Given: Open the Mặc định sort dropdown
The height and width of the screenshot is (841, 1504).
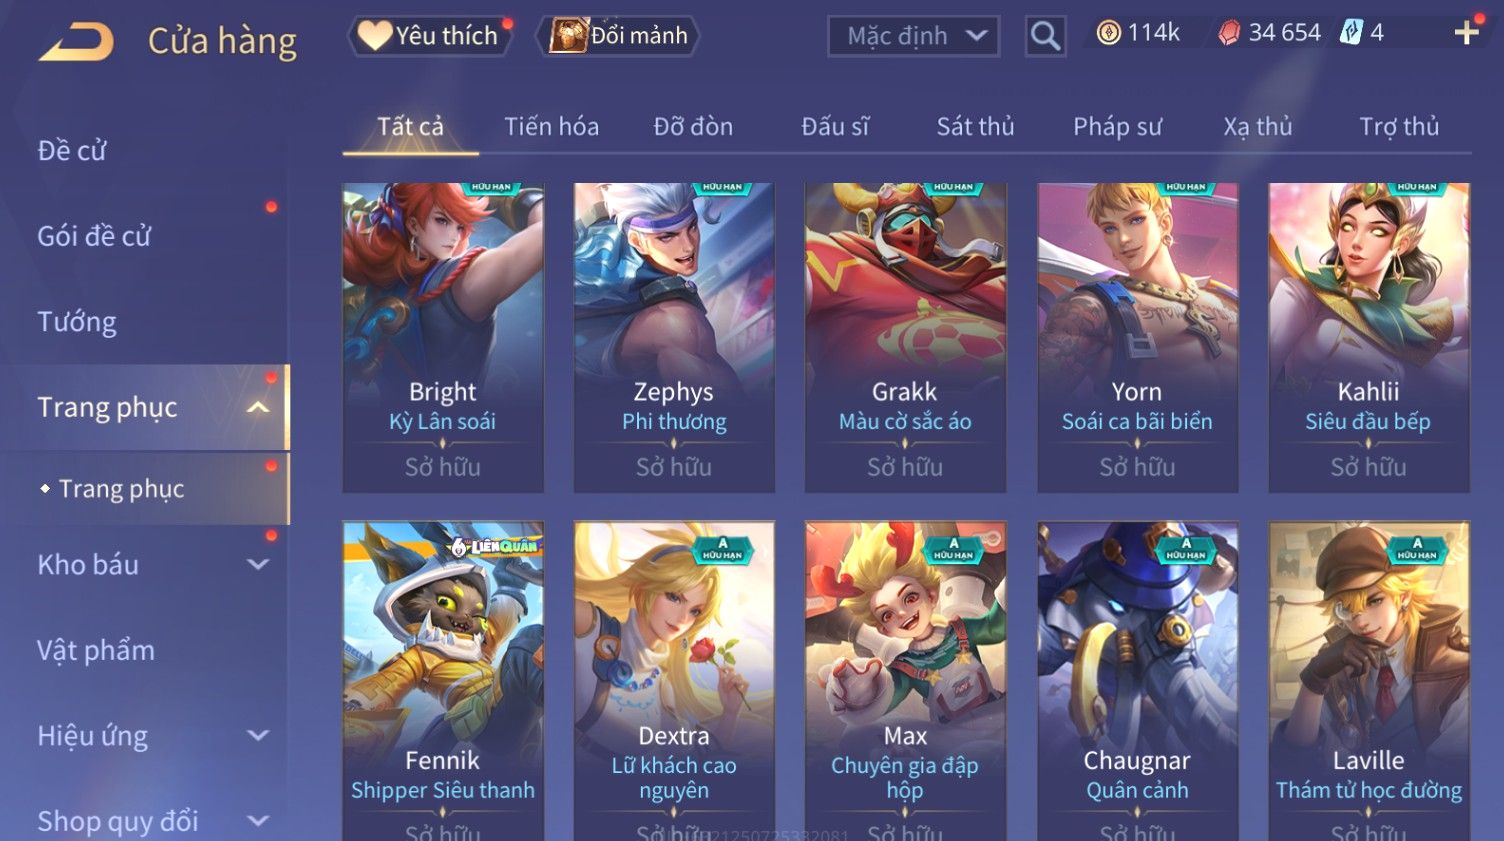Looking at the screenshot, I should [x=913, y=37].
